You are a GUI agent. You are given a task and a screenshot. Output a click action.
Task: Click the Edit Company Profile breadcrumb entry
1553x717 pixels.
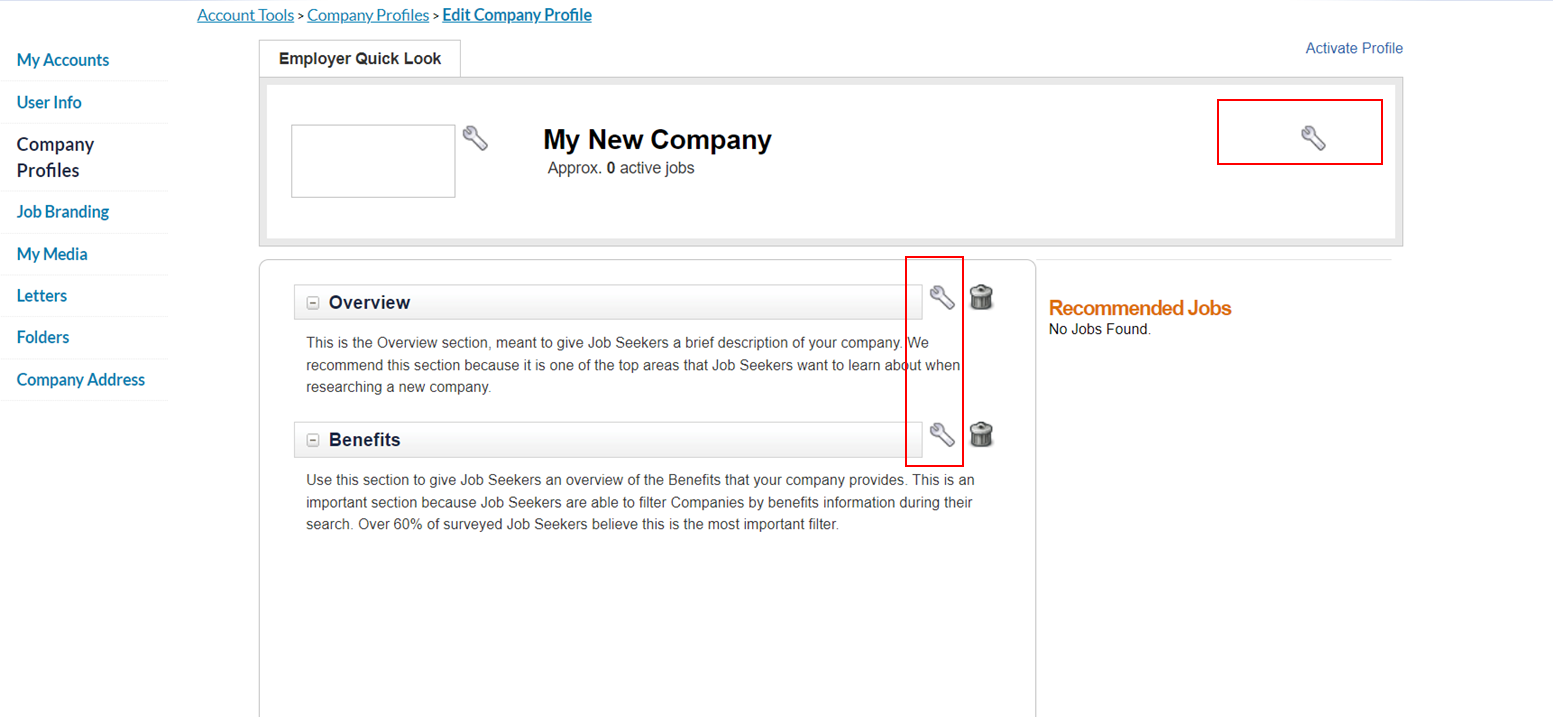pos(517,14)
